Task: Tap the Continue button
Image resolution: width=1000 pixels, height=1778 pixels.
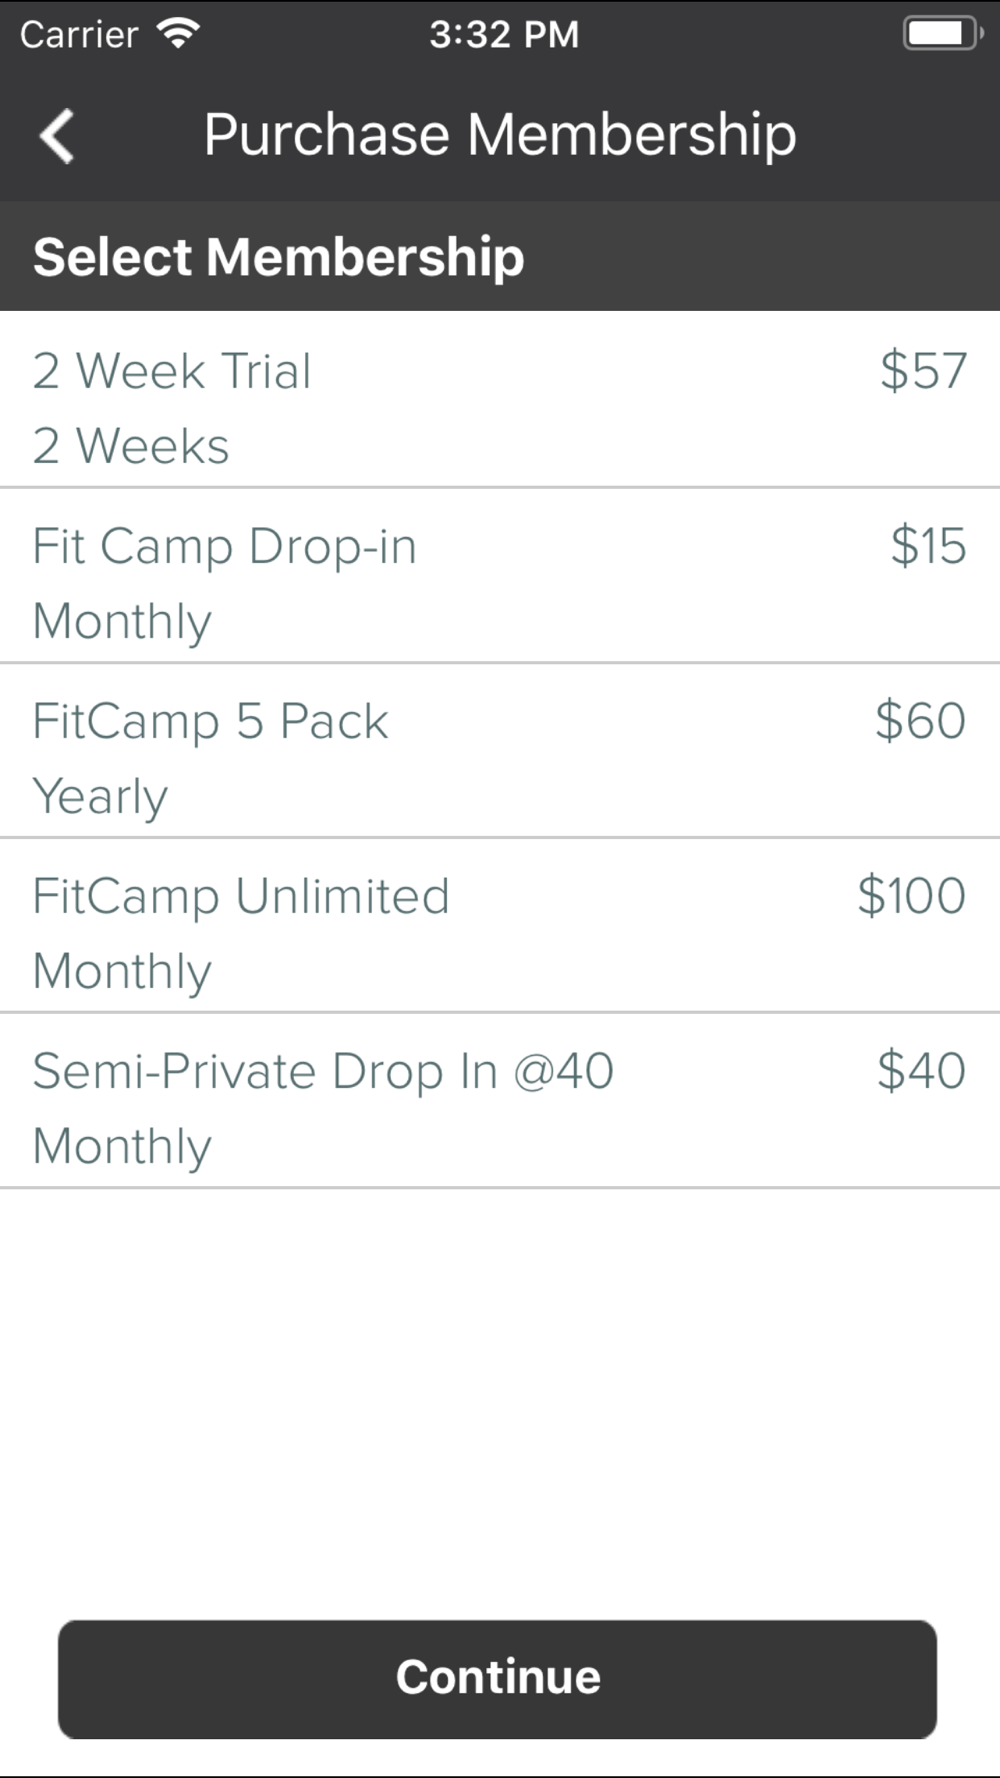Action: point(497,1679)
